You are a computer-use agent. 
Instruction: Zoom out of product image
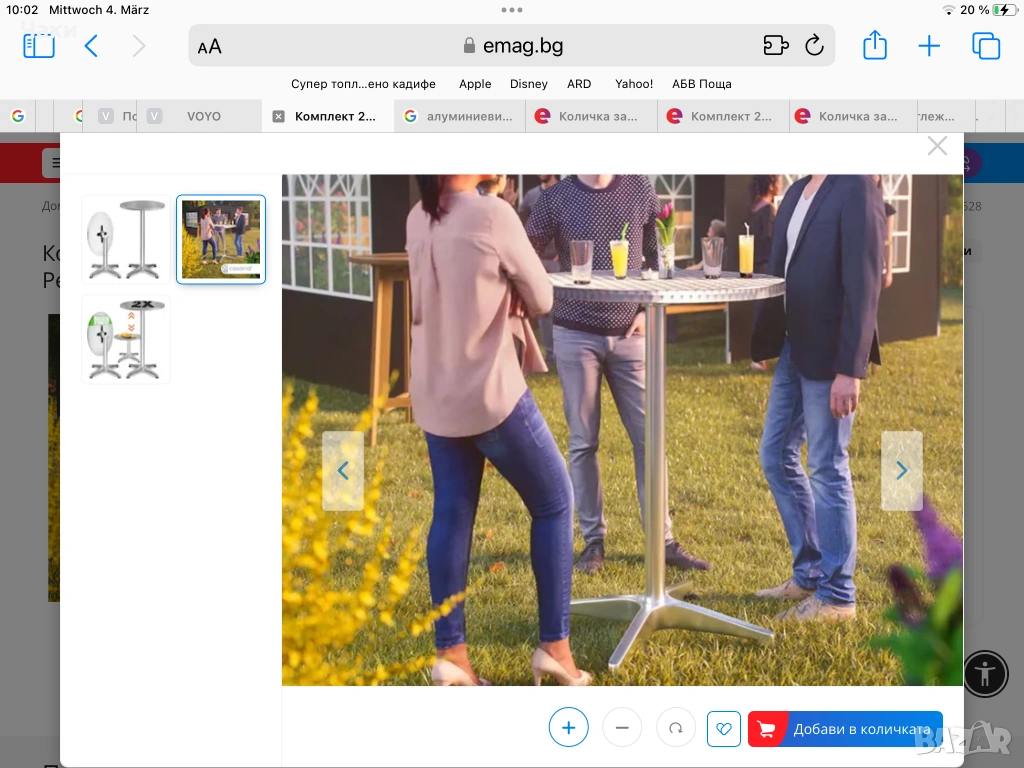point(622,728)
